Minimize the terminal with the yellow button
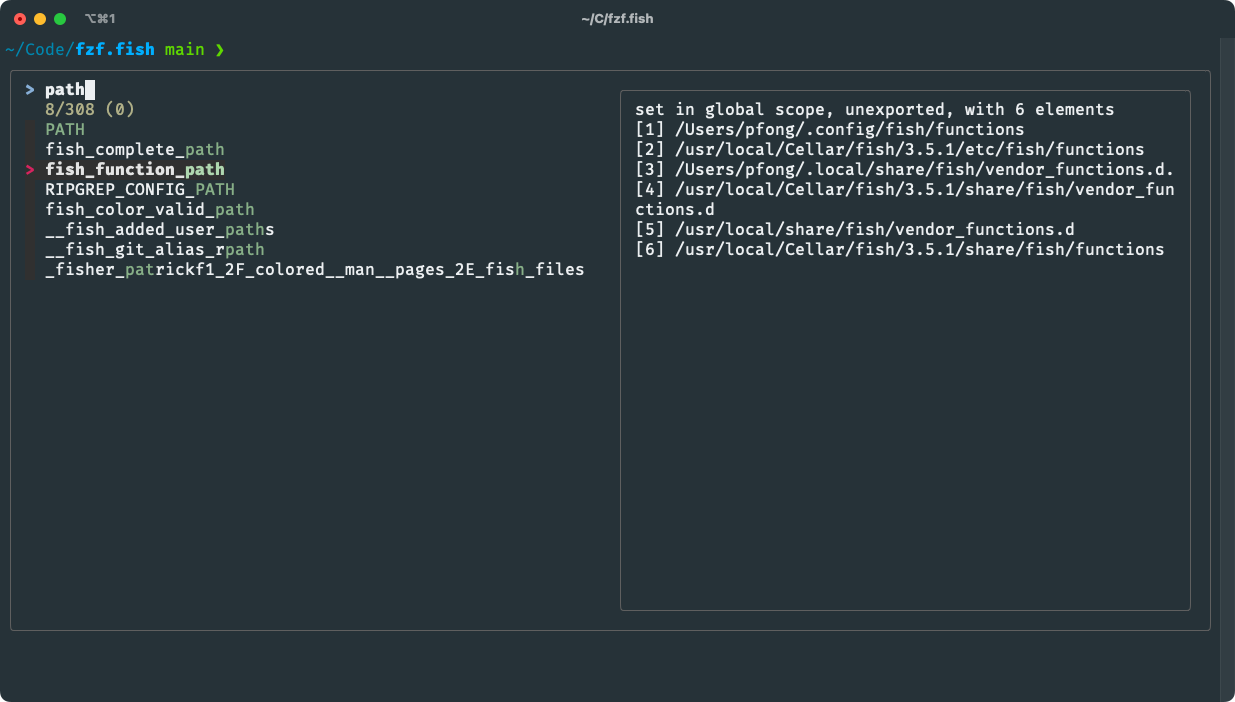Screen dimensions: 1235x702 click(40, 19)
